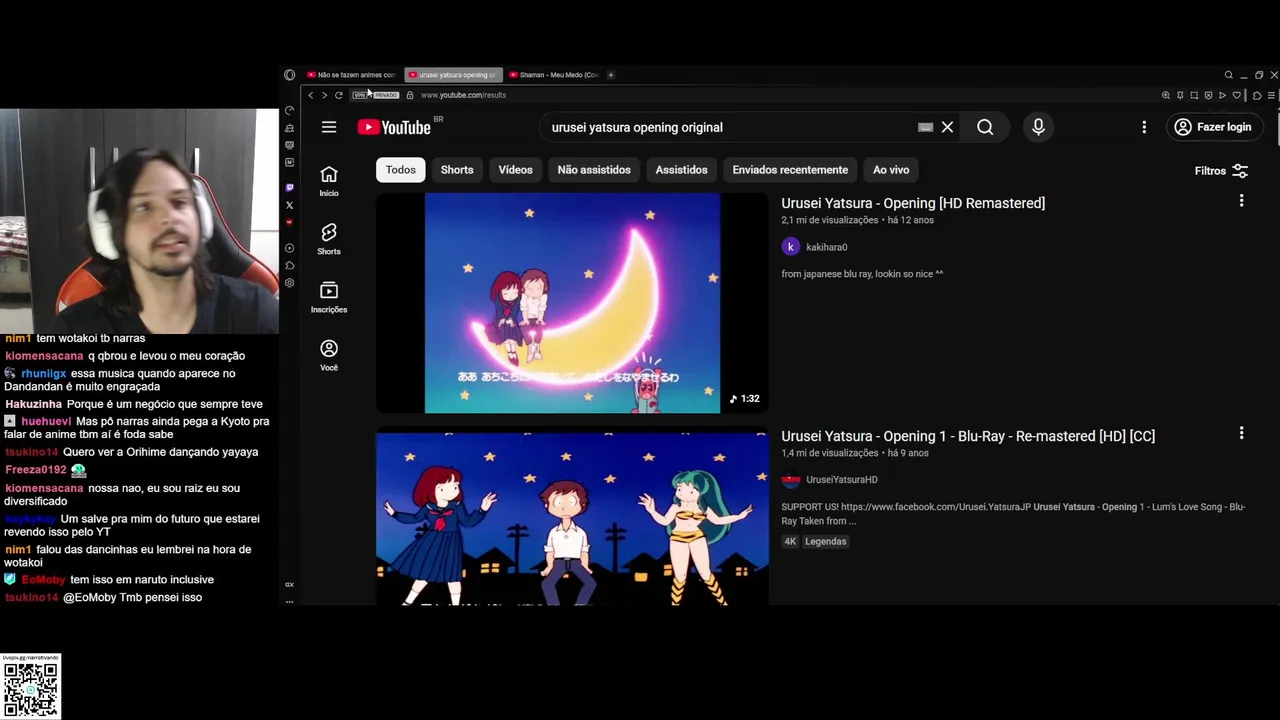
Task: Select the Shorts filter chip
Action: pos(457,170)
